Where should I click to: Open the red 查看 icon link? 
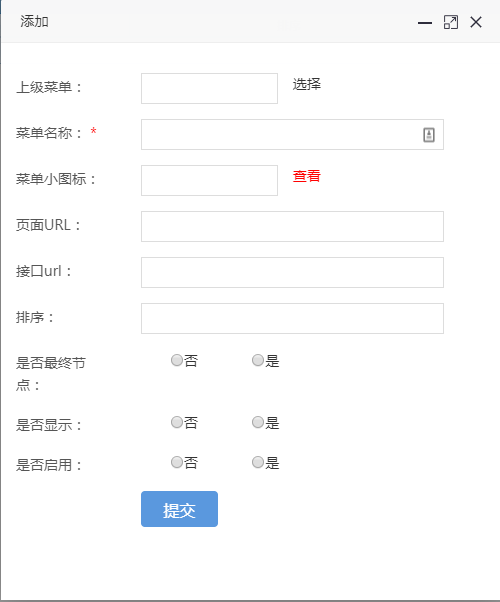pyautogui.click(x=306, y=176)
